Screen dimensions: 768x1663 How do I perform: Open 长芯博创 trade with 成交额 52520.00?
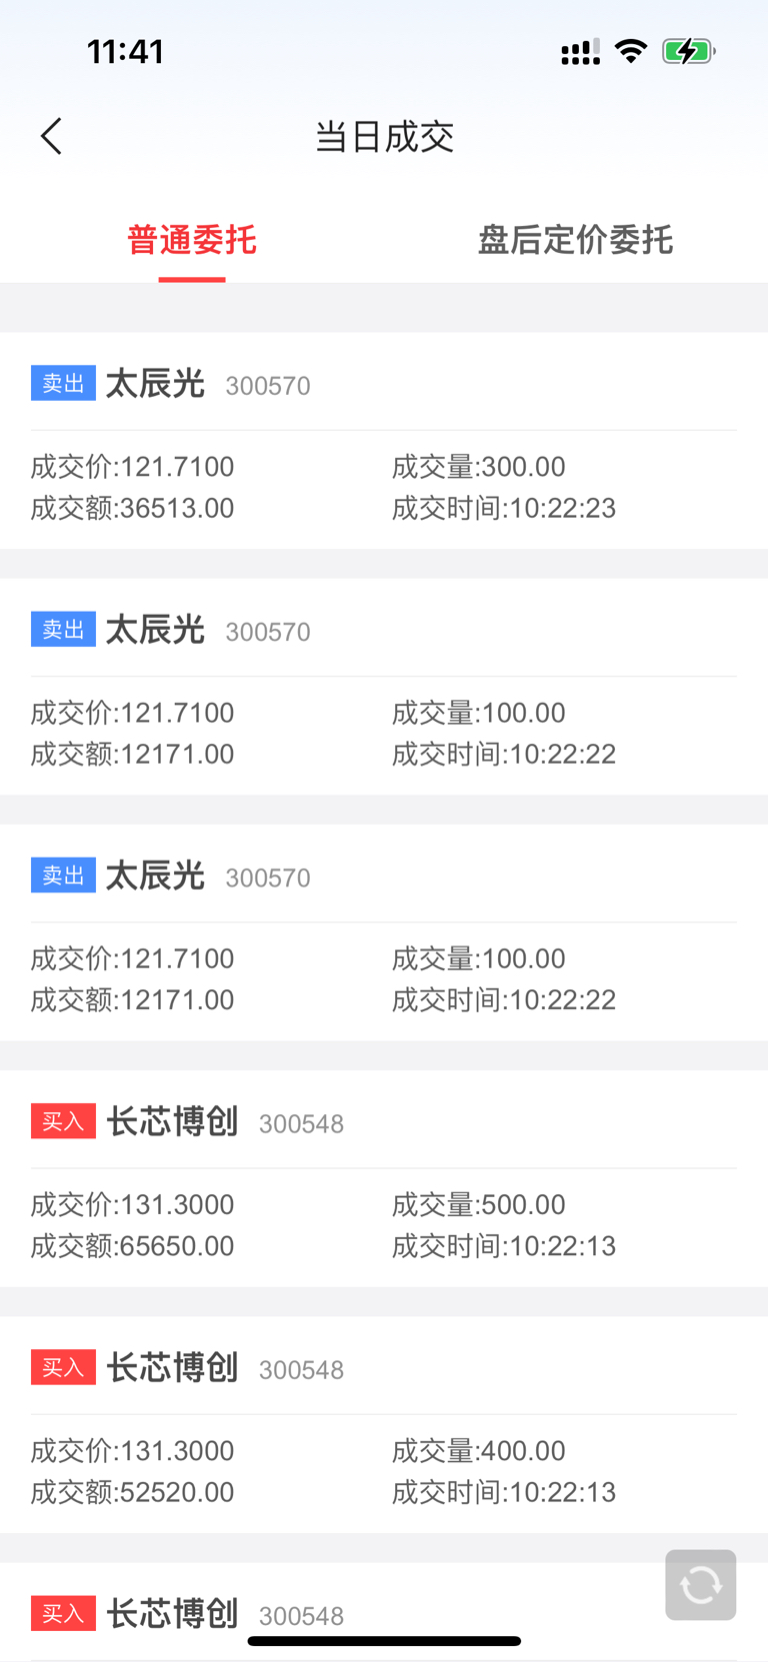coord(384,1424)
